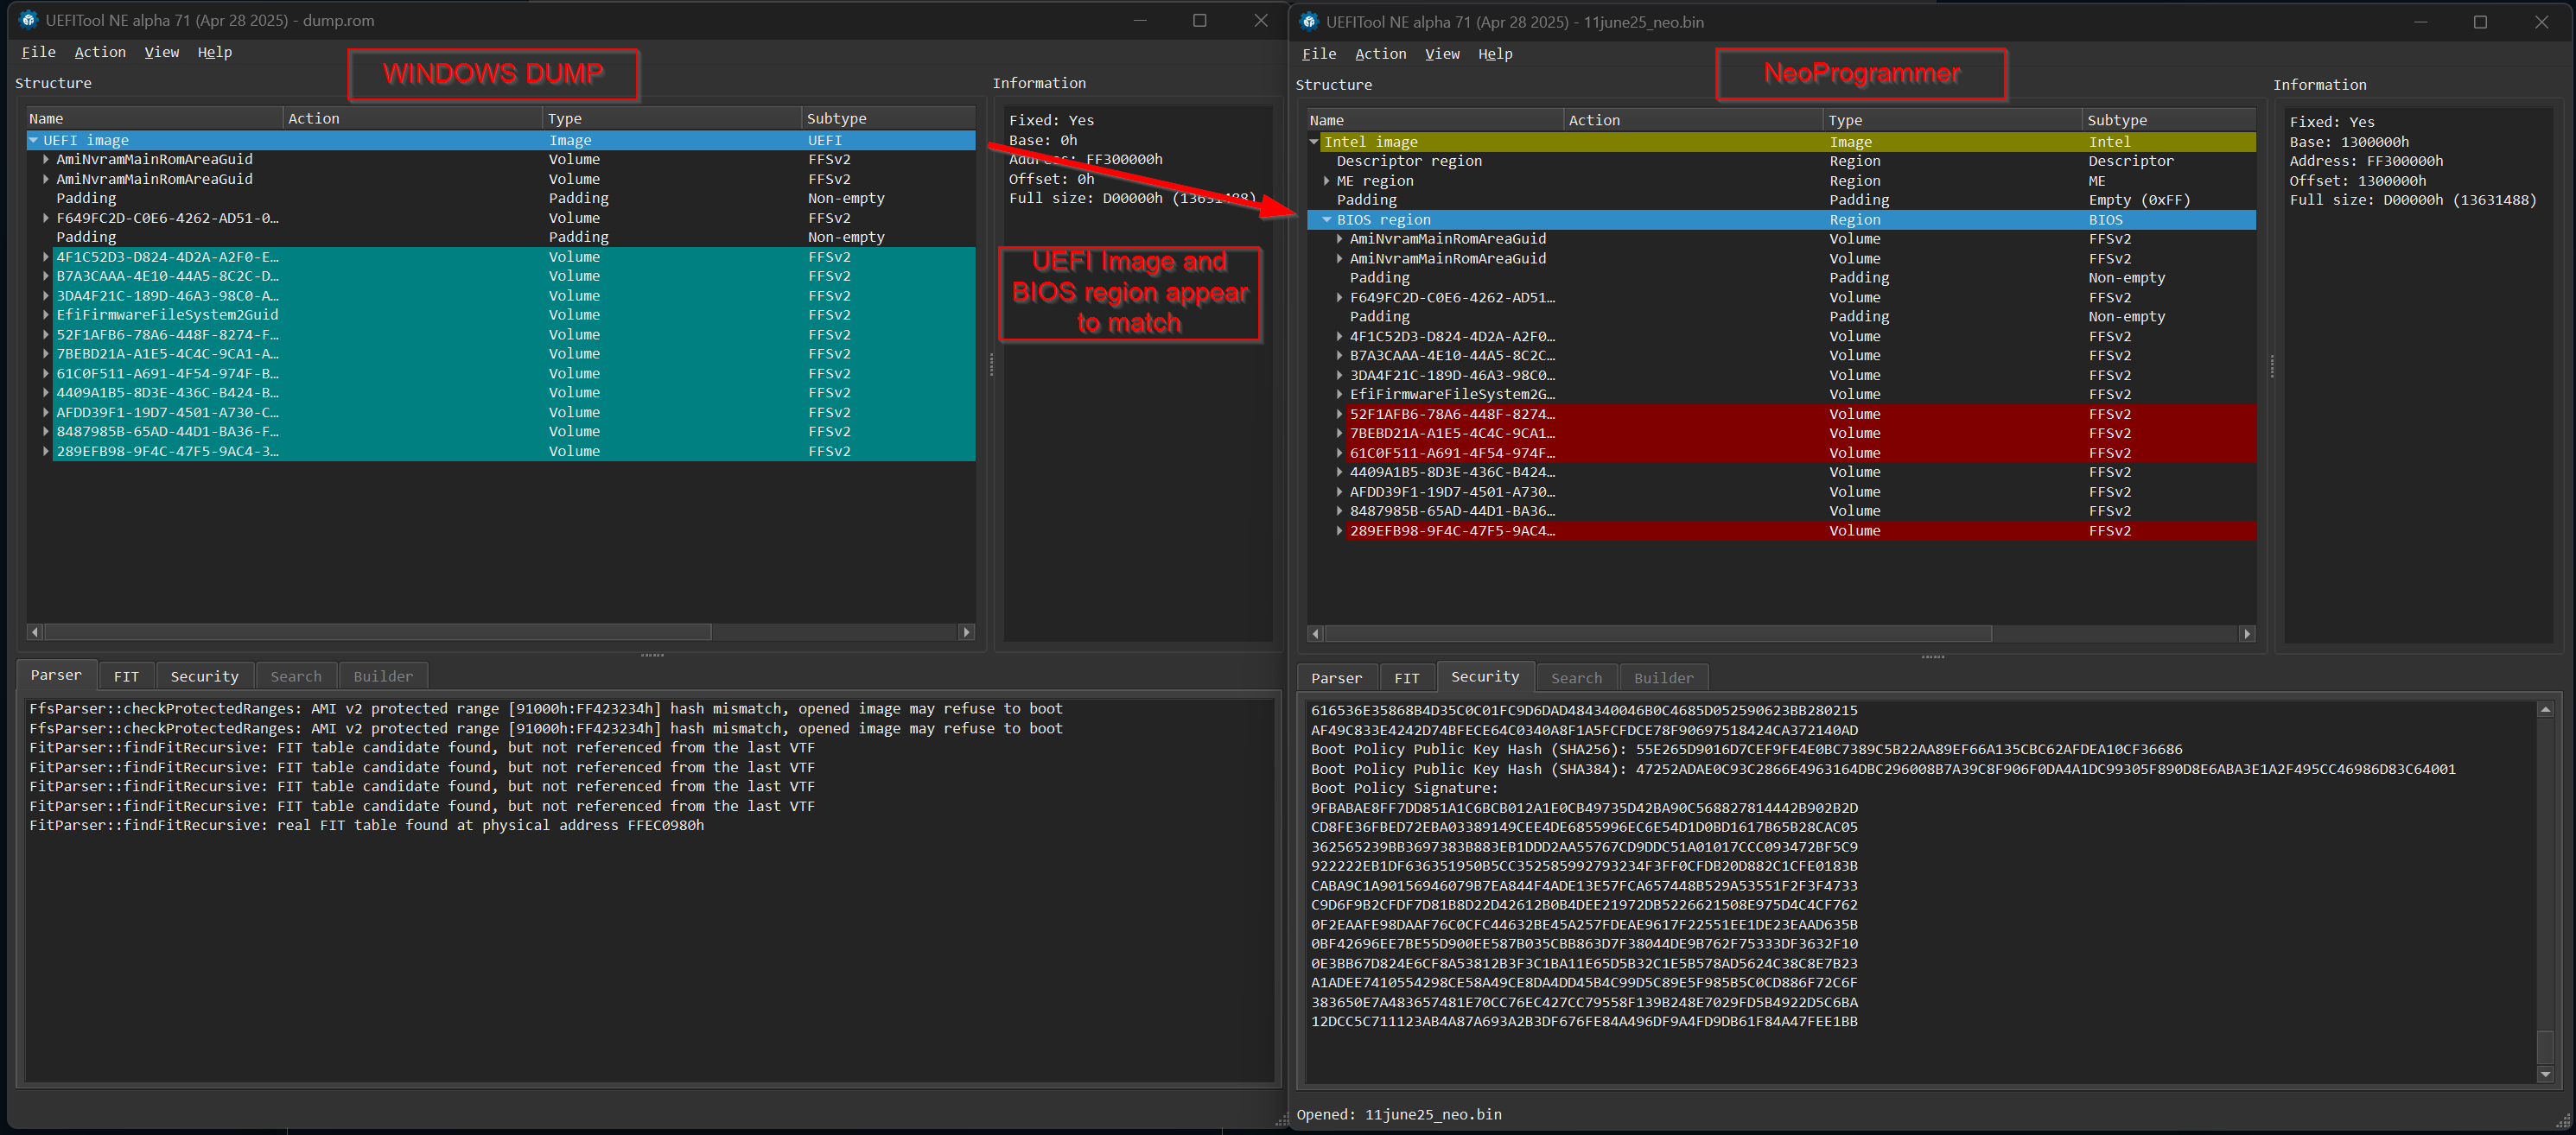Screen dimensions: 2576x1135
Task: Expand first AmiNvramMainRomAreaGuid in dump.rom
Action: click(46, 160)
